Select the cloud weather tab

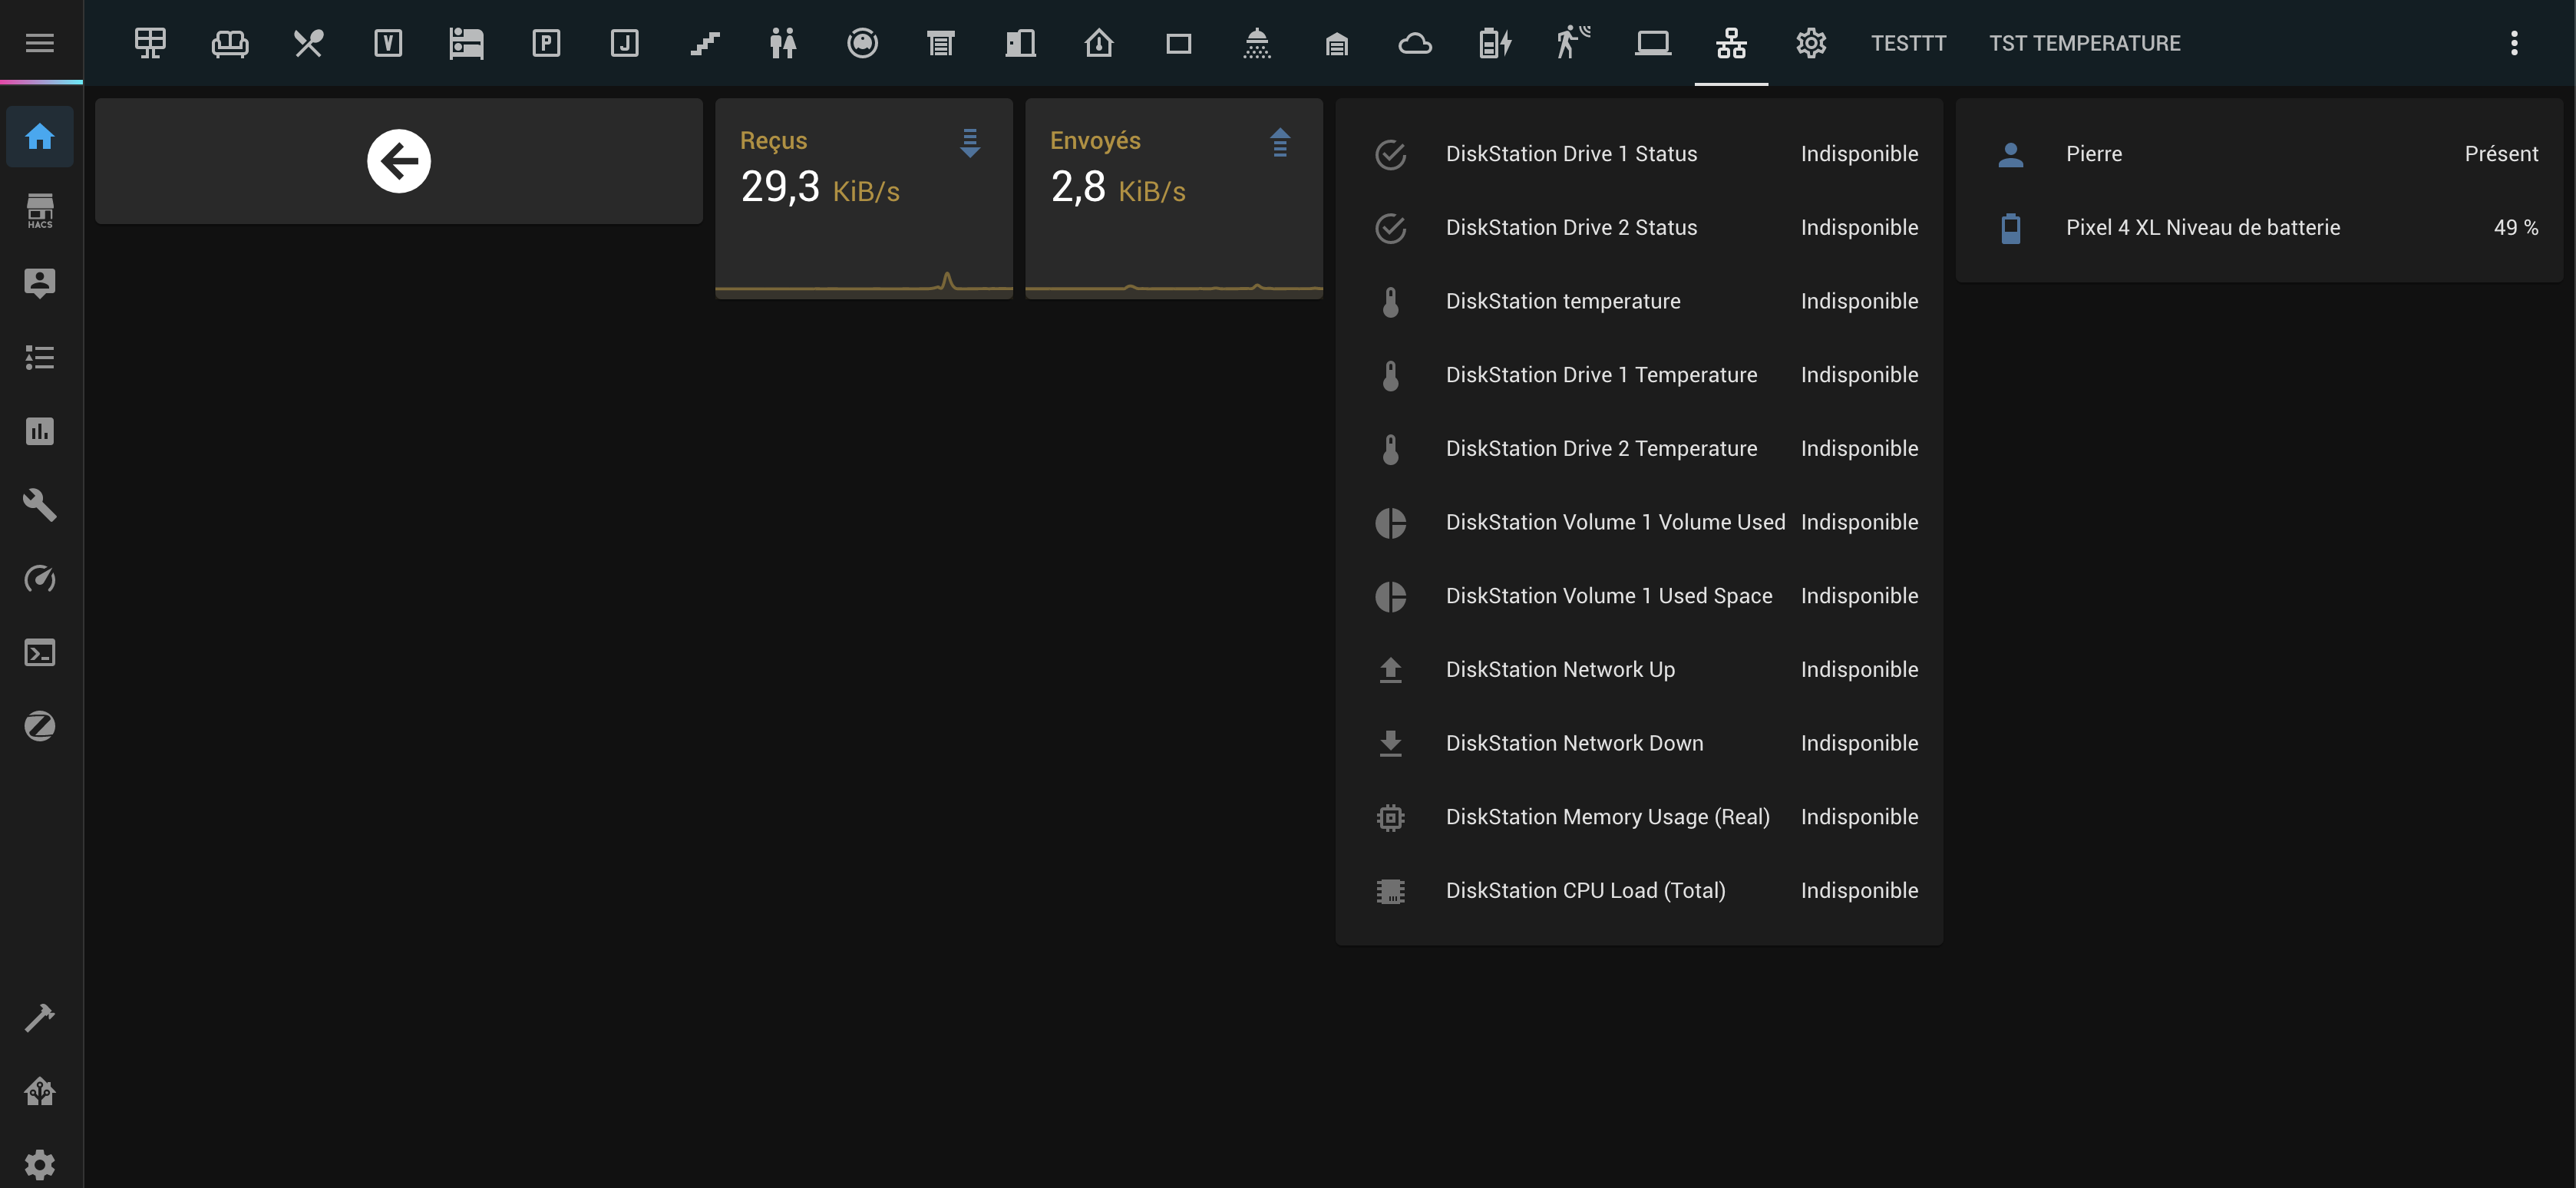click(x=1414, y=43)
